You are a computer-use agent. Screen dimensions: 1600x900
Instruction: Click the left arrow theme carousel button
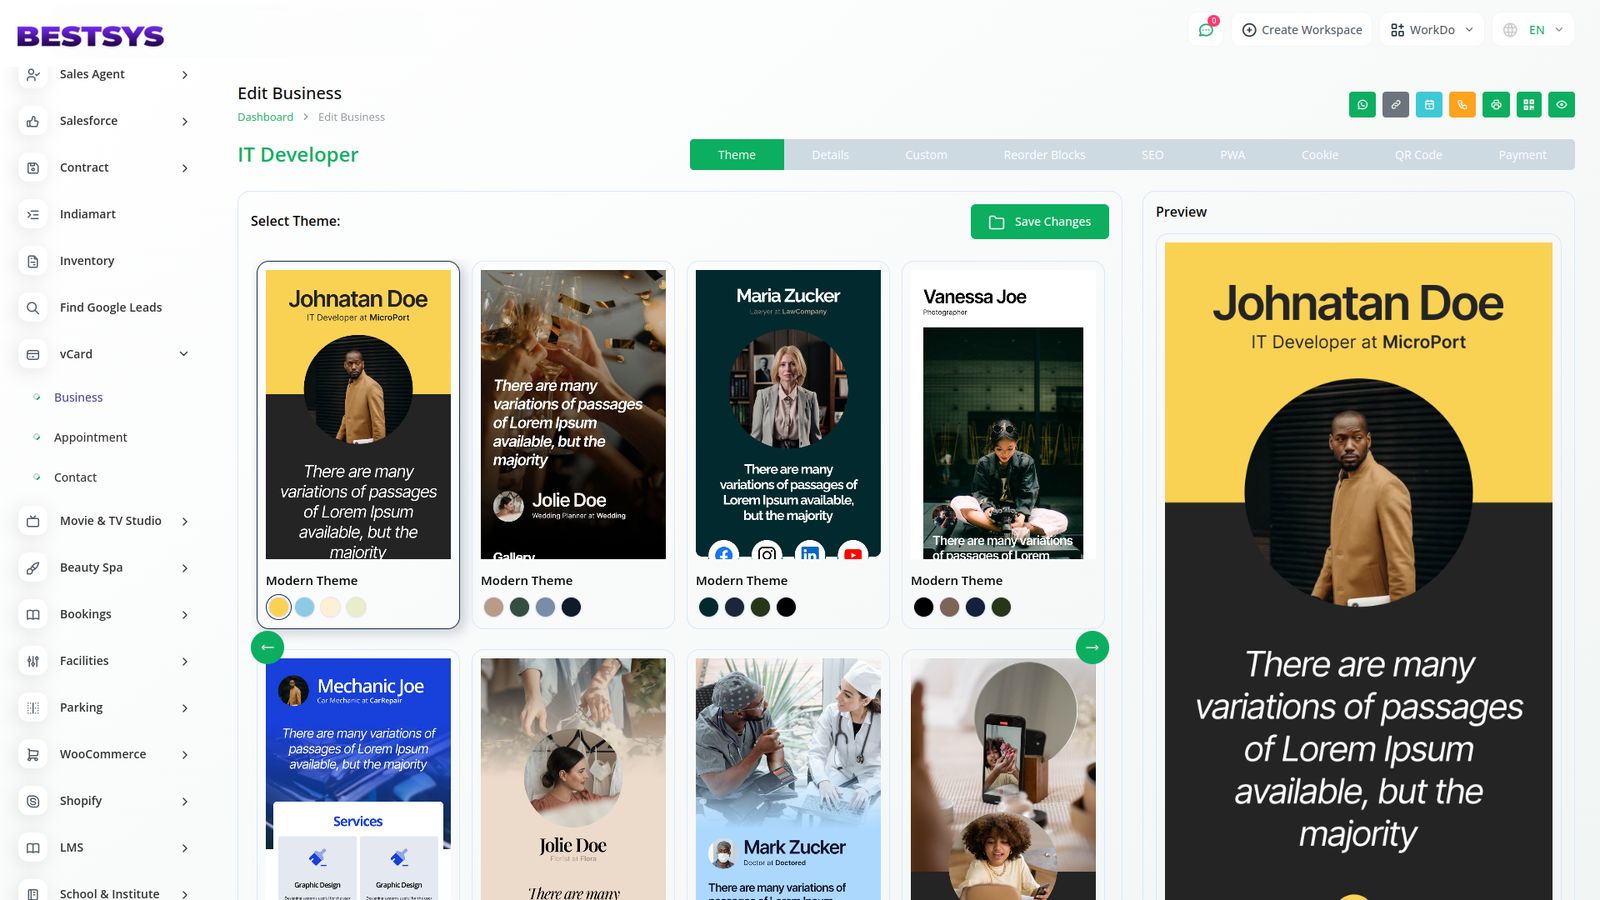pos(267,648)
